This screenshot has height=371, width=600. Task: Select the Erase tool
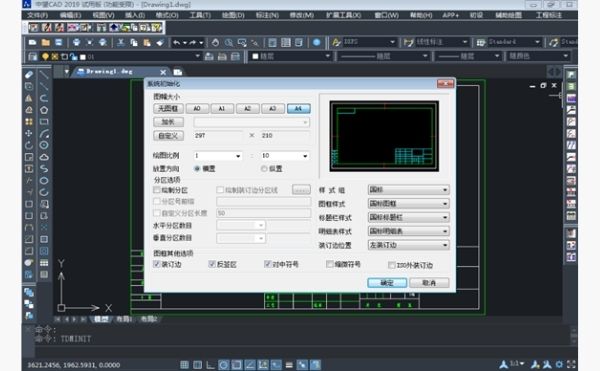click(x=29, y=75)
